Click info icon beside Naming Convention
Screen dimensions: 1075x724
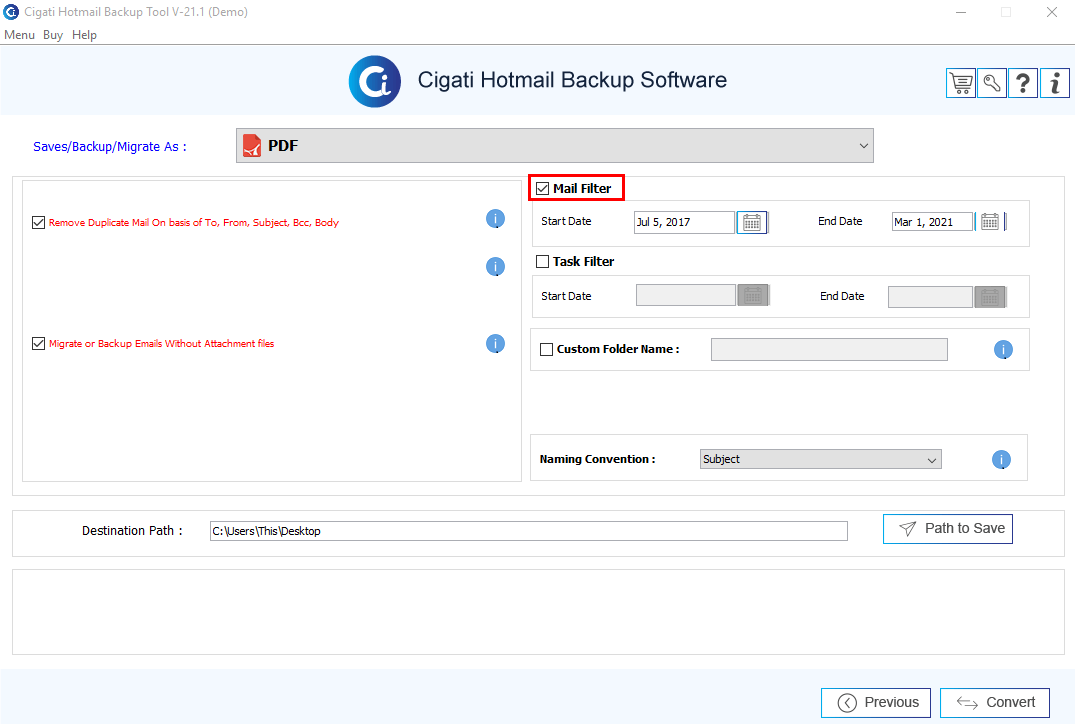click(x=1001, y=459)
